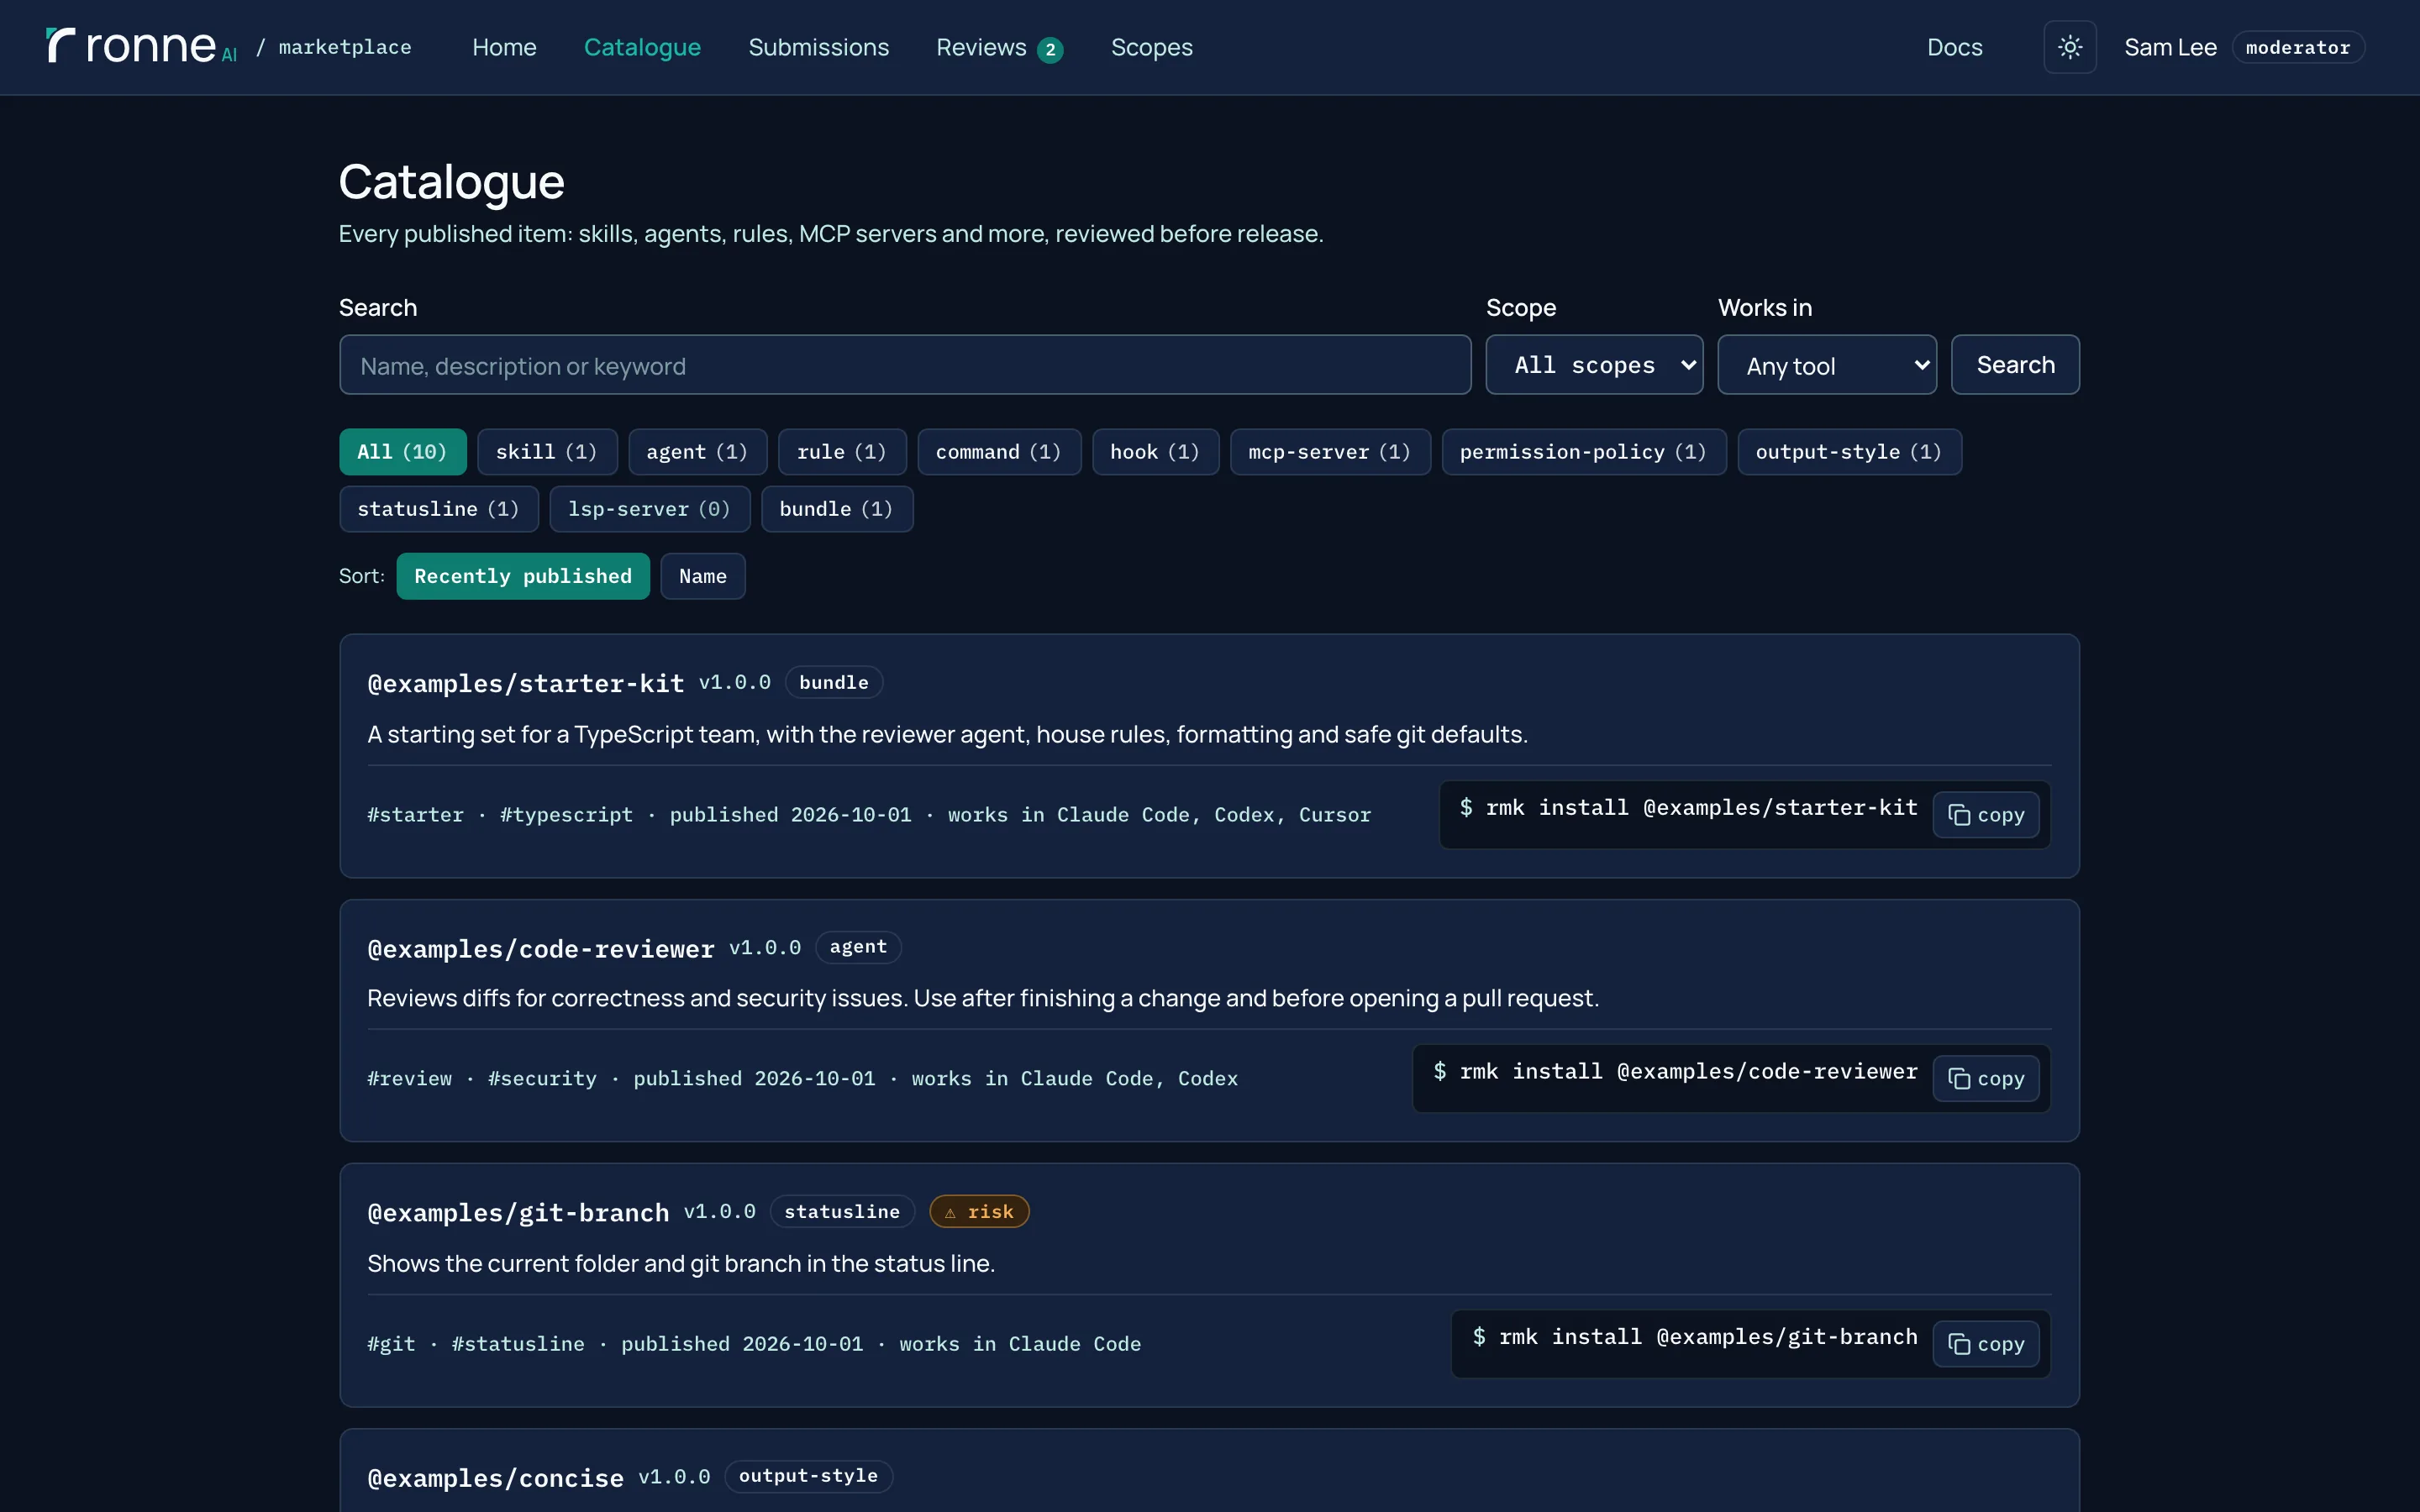Image resolution: width=2420 pixels, height=1512 pixels.
Task: Filter by permission-policy (1) type
Action: pos(1584,452)
